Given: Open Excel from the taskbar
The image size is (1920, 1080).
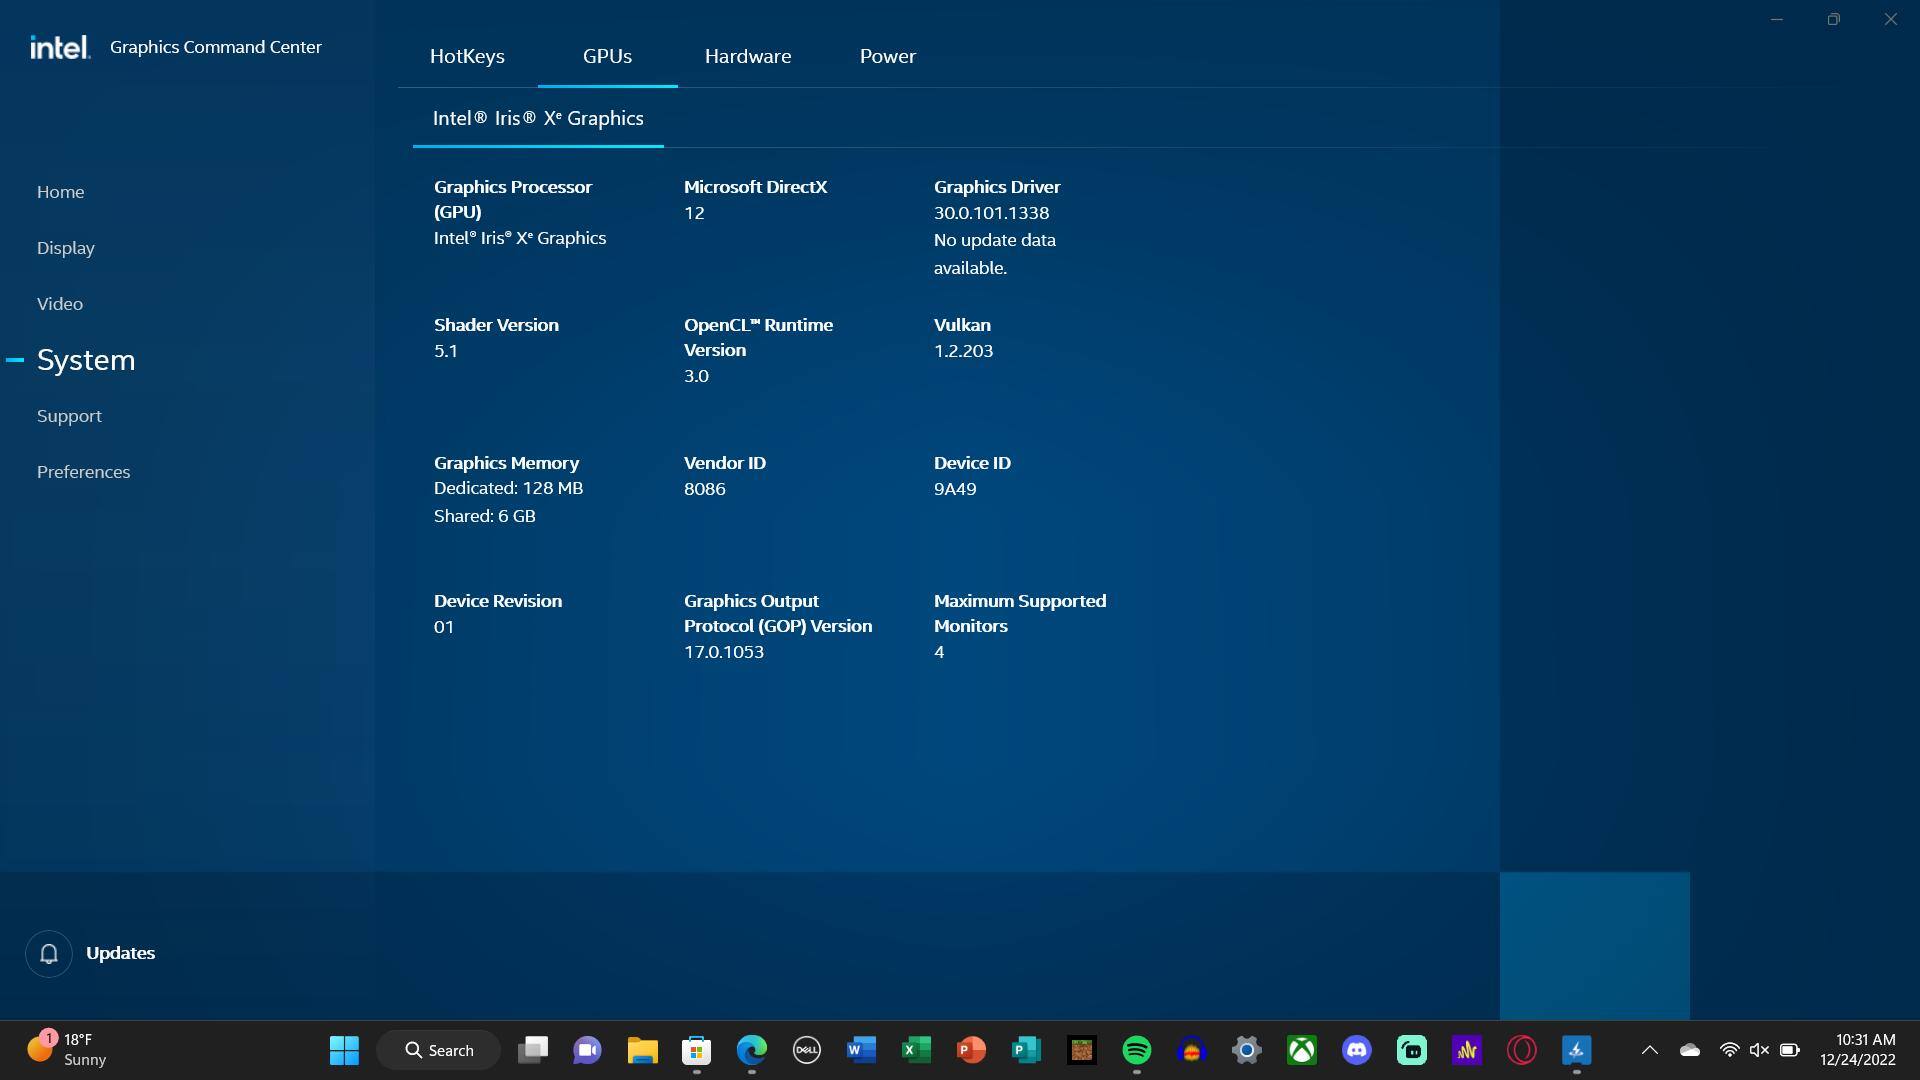Looking at the screenshot, I should [x=916, y=1050].
